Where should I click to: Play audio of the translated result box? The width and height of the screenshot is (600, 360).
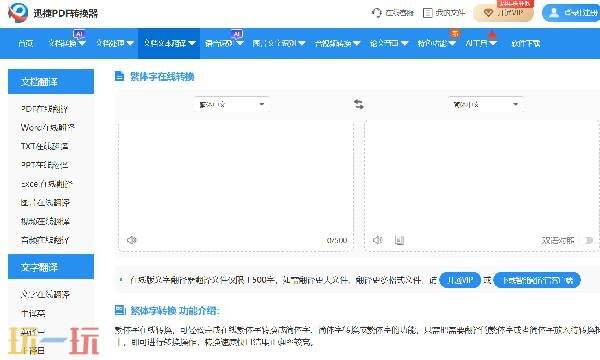(378, 240)
